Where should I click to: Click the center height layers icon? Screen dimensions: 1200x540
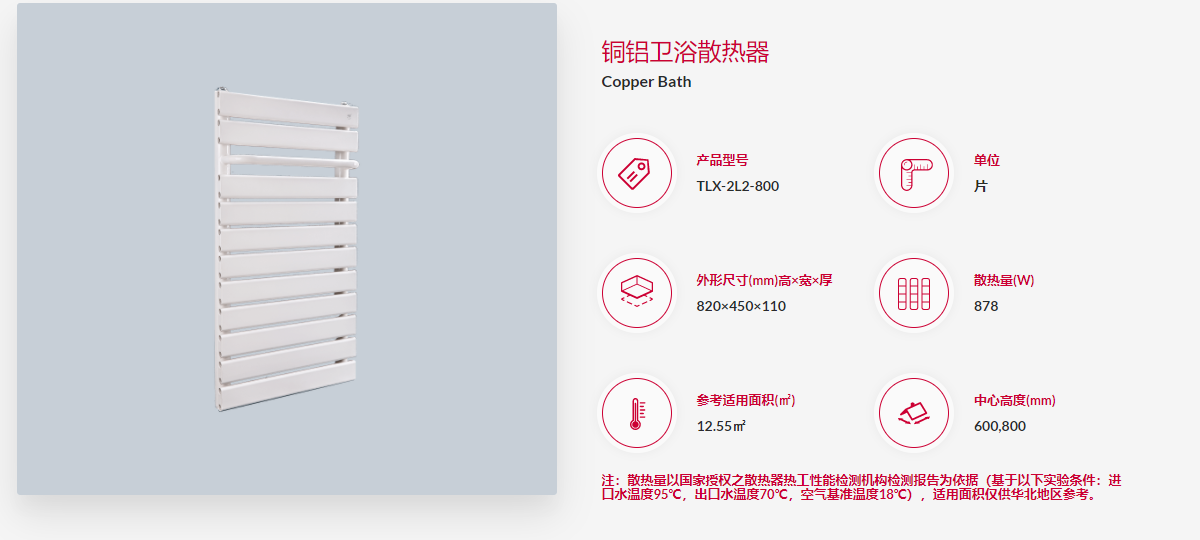pos(913,413)
